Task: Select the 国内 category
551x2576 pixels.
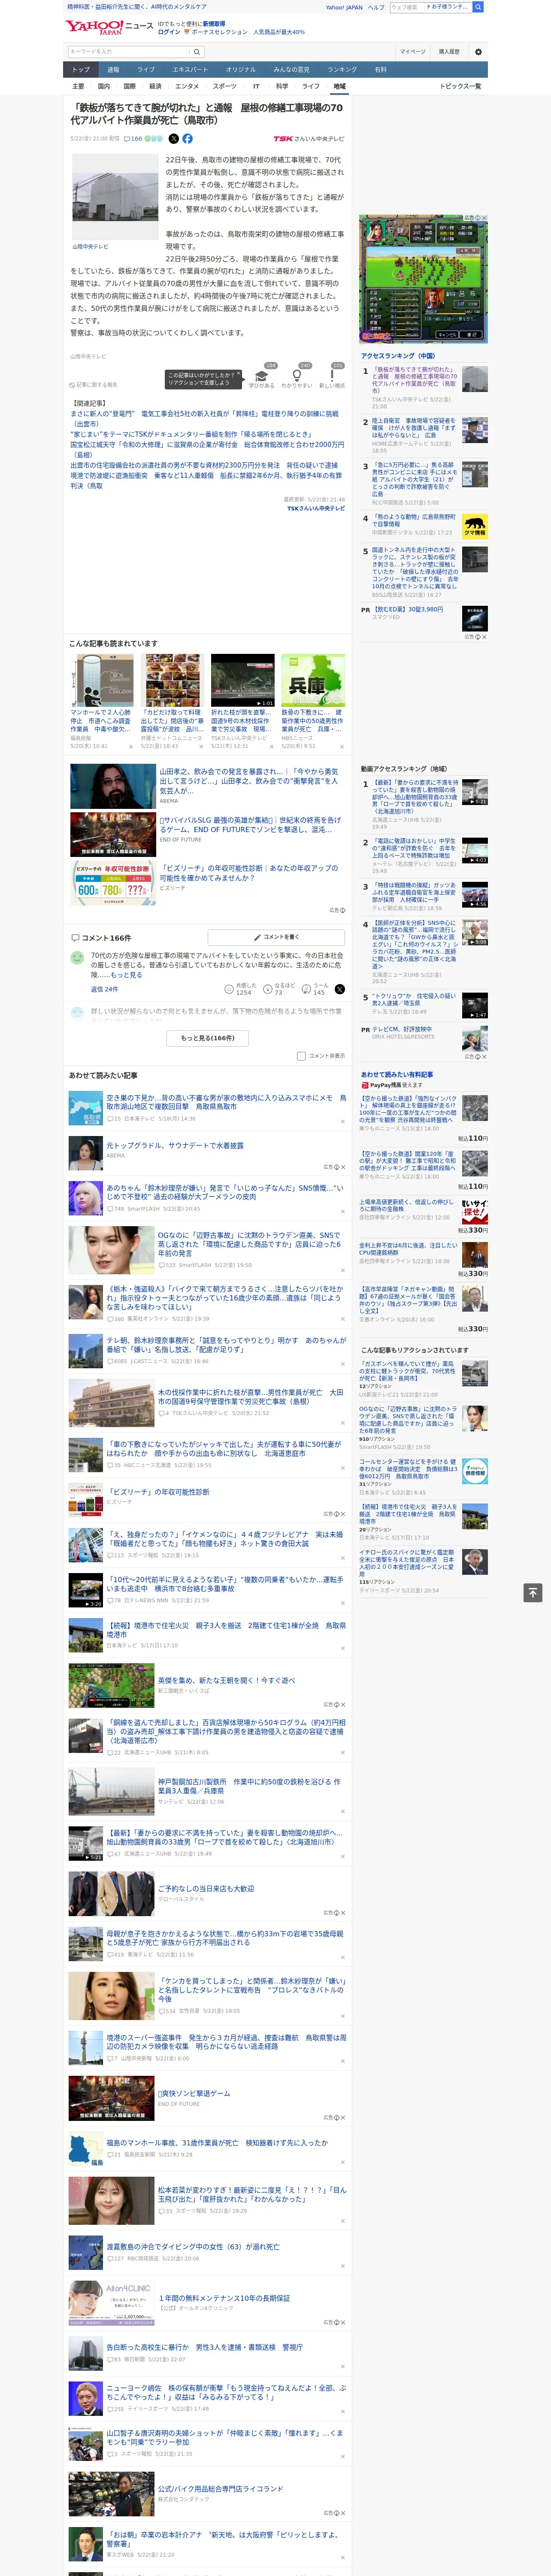Action: click(x=104, y=86)
